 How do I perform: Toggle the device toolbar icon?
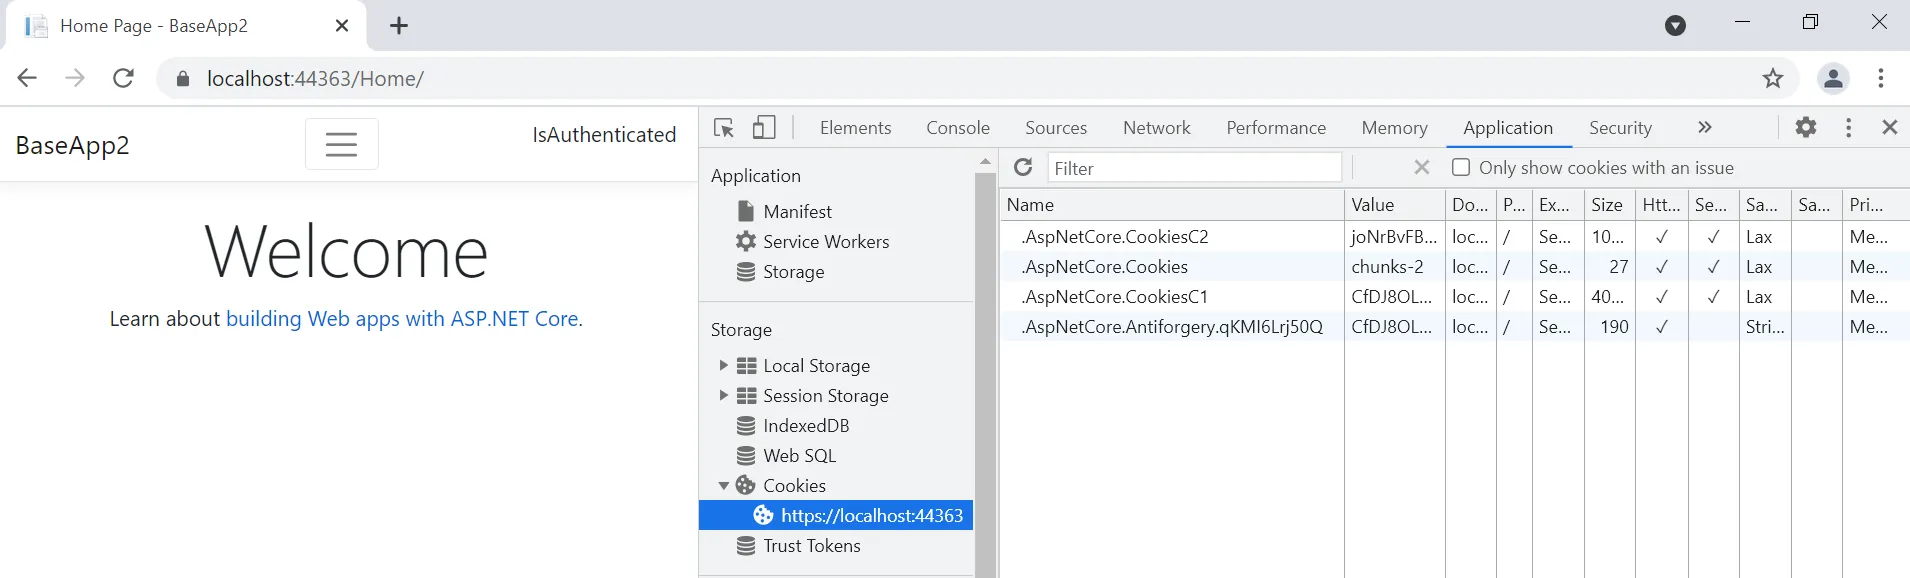pos(764,128)
